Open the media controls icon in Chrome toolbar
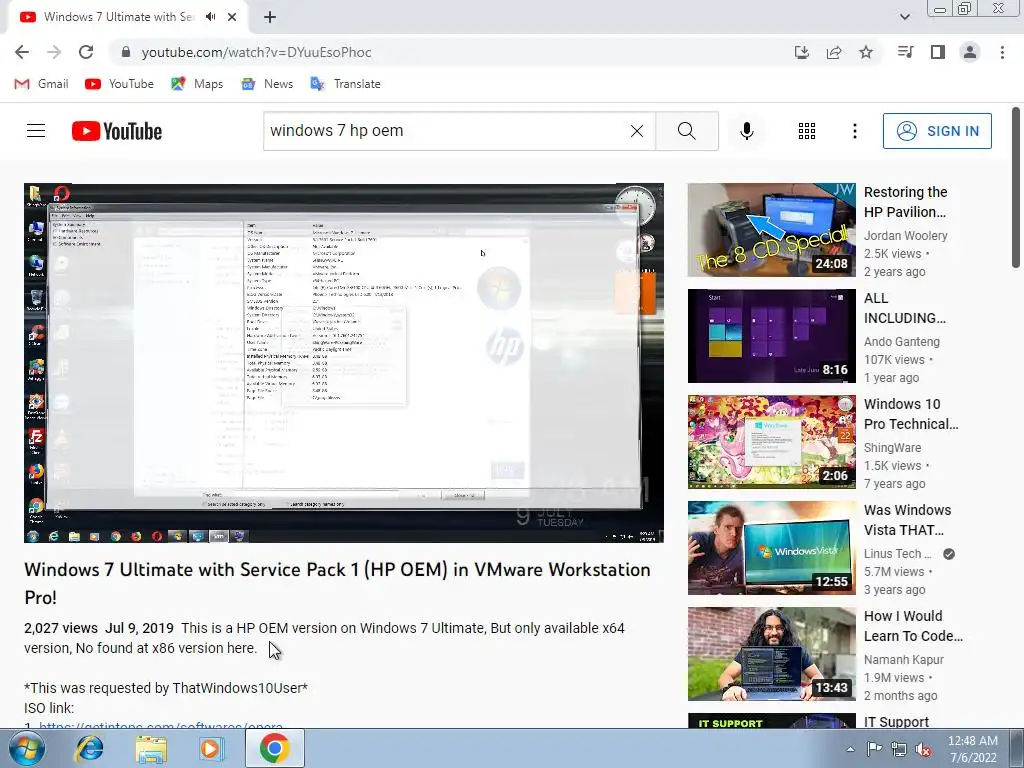 click(905, 52)
